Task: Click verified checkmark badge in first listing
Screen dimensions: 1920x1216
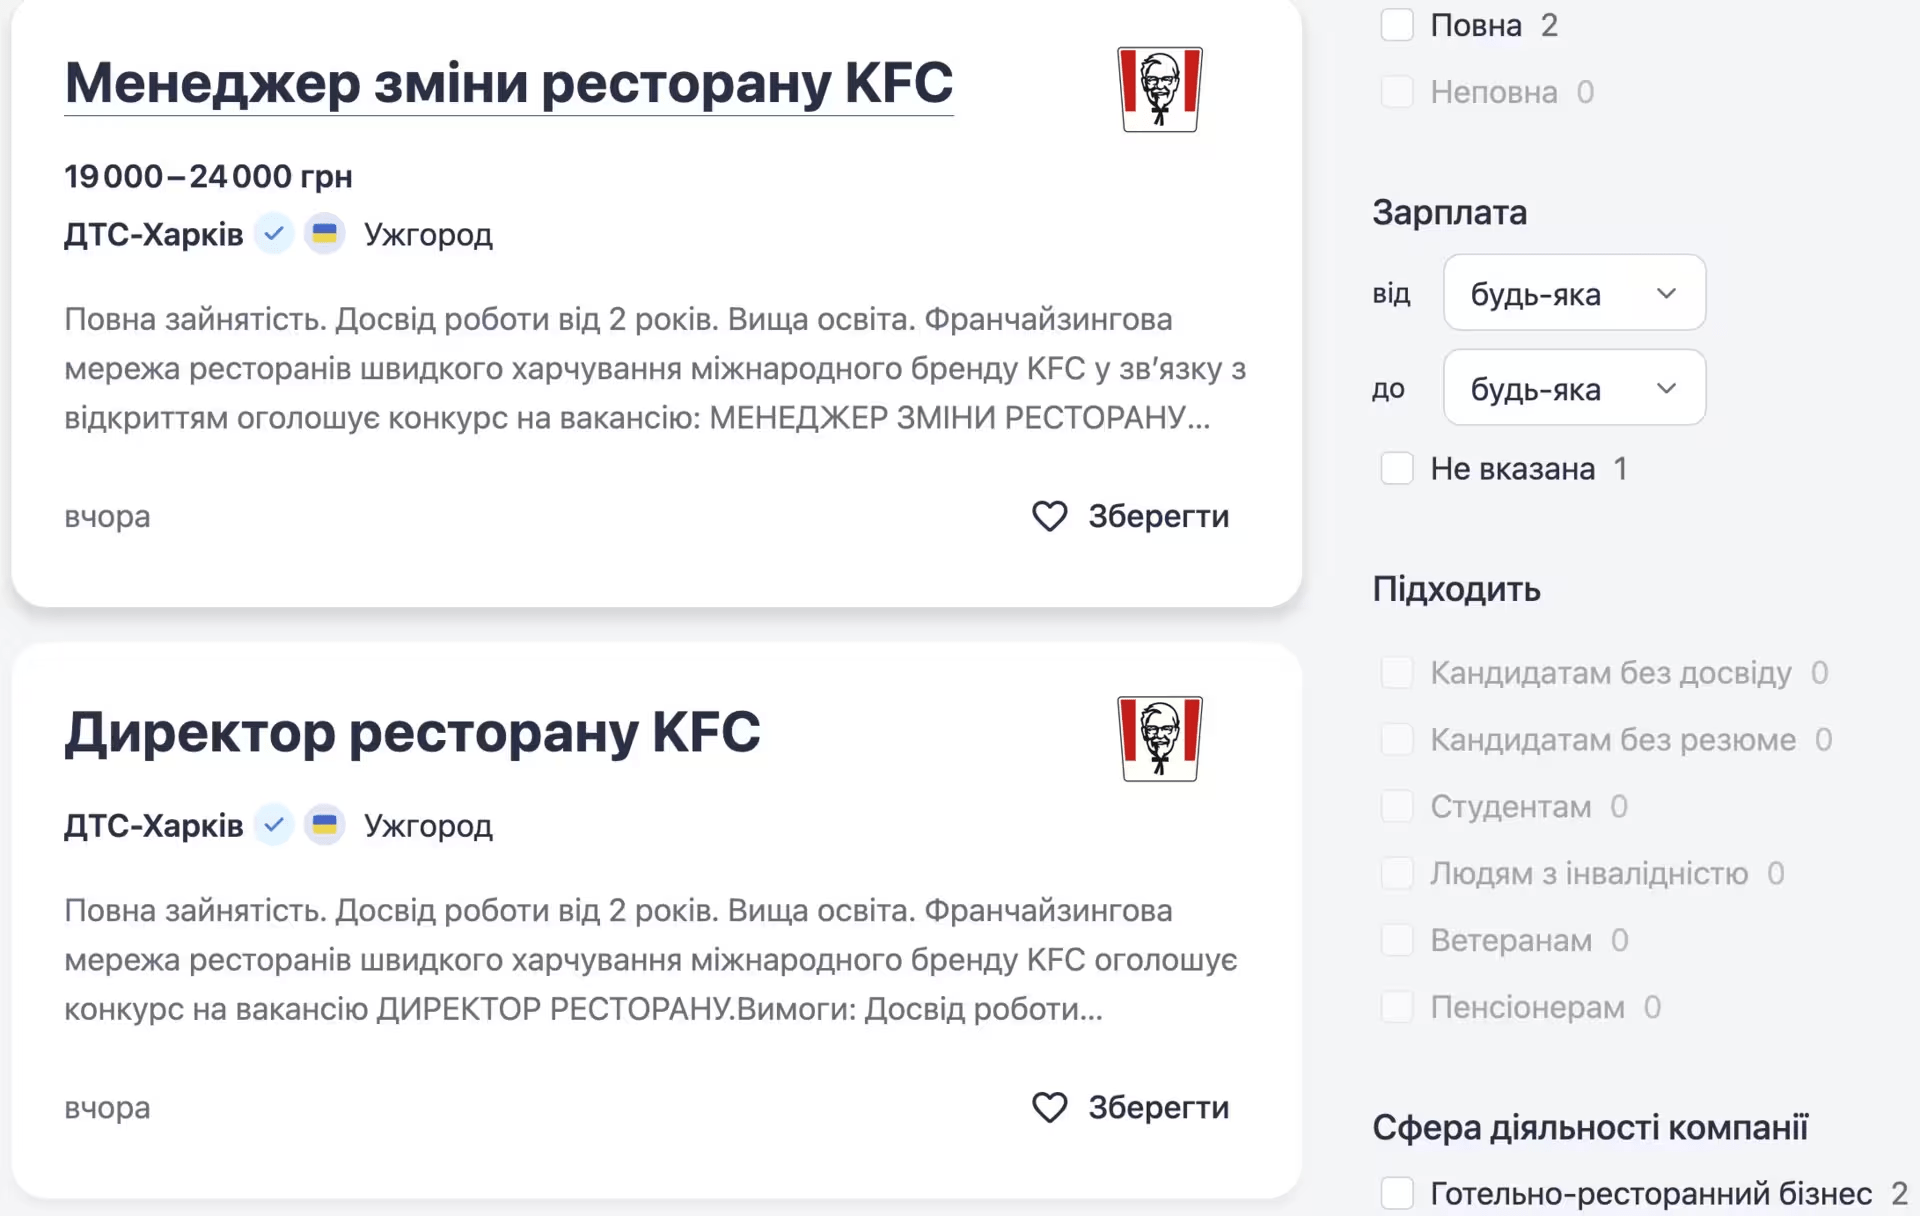Action: (x=273, y=234)
